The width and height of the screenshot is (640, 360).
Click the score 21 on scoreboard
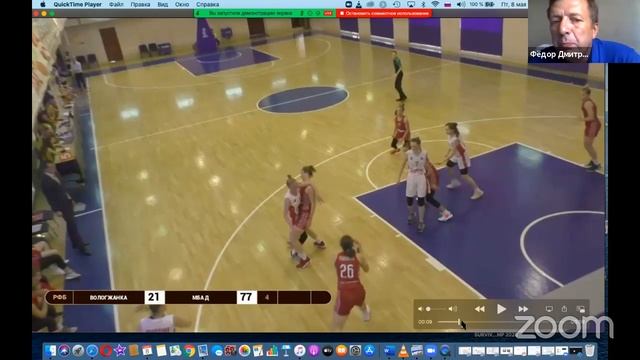(x=154, y=297)
